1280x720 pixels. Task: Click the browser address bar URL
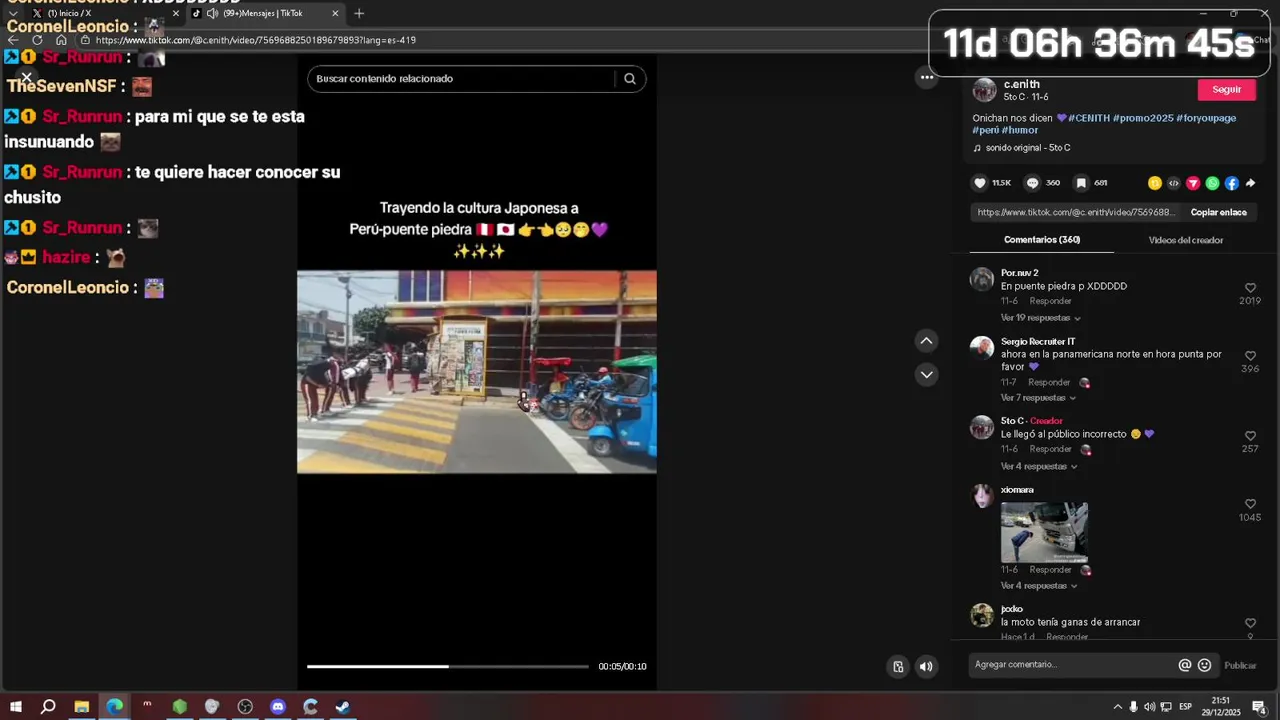coord(255,40)
